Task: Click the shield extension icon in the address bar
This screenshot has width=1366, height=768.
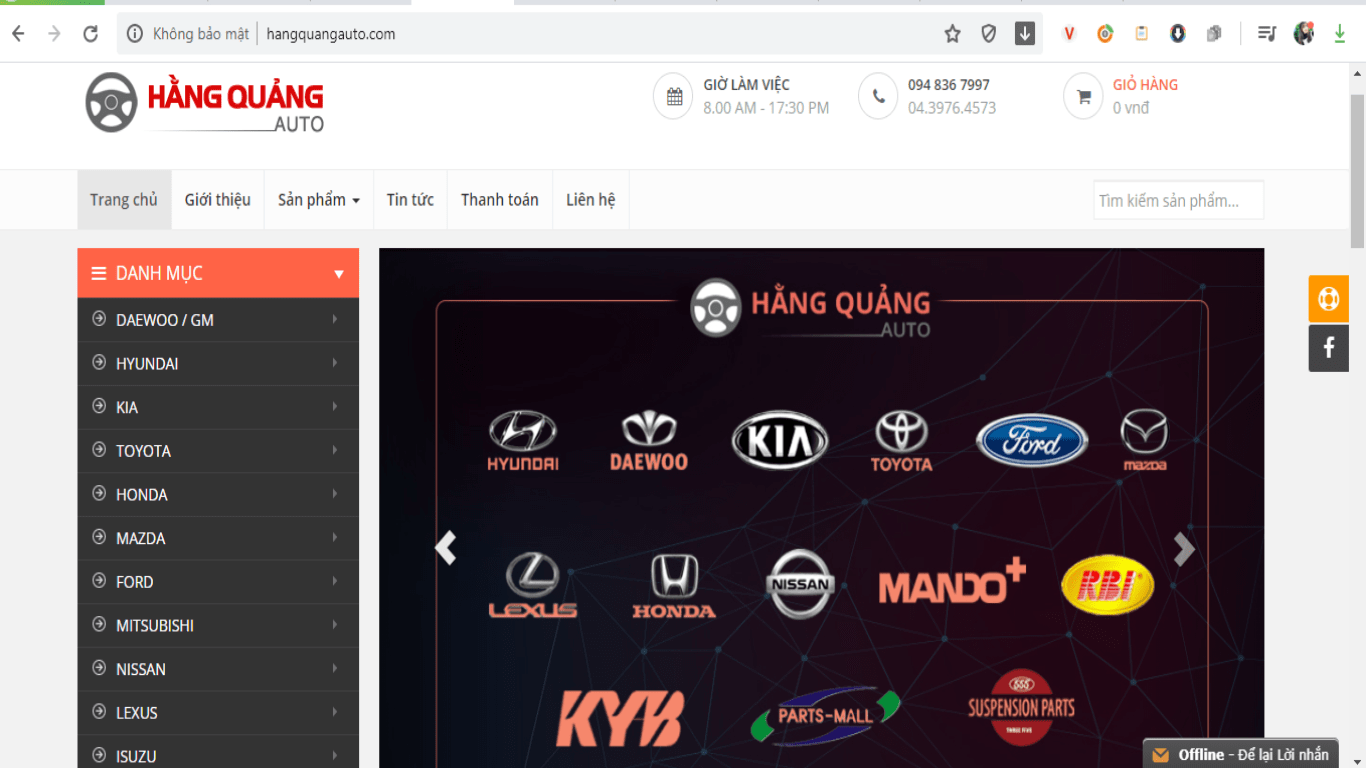Action: click(x=989, y=34)
